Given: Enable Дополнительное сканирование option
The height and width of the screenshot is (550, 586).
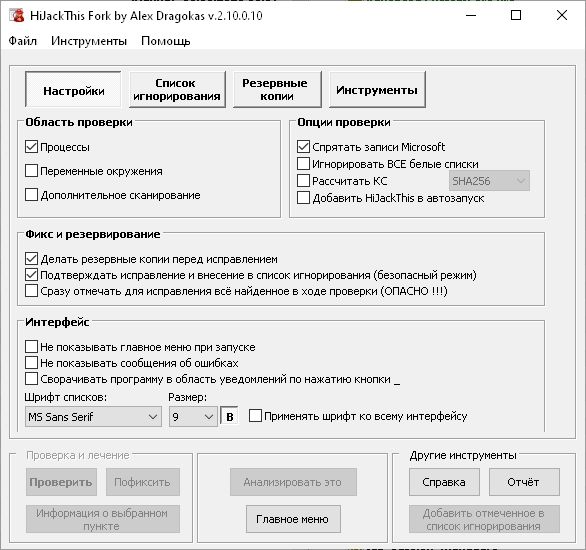Looking at the screenshot, I should [x=31, y=195].
